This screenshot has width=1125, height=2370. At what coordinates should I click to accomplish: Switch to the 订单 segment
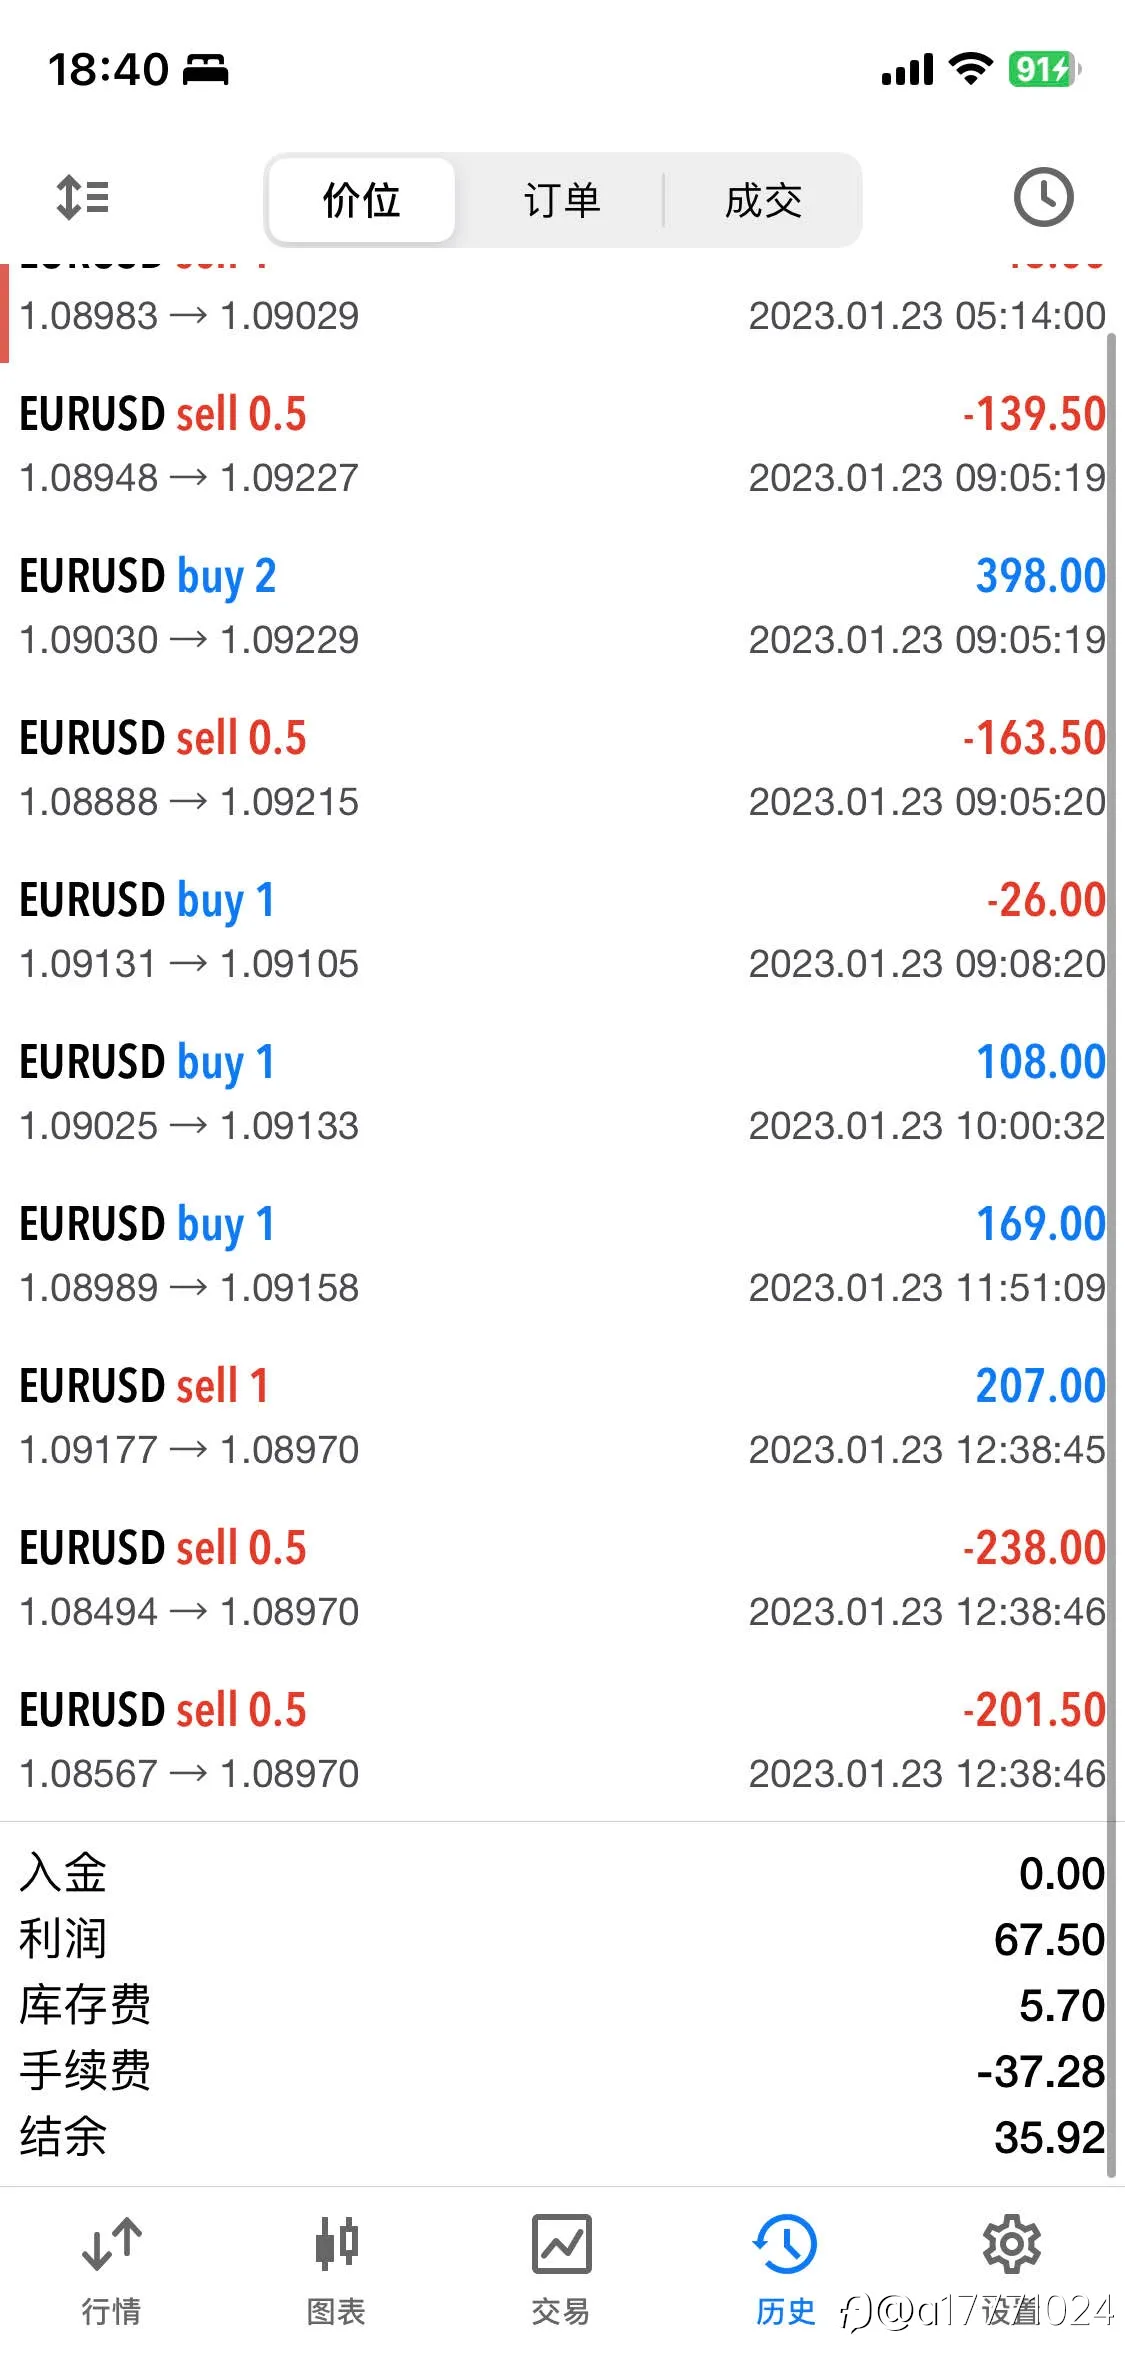point(562,200)
